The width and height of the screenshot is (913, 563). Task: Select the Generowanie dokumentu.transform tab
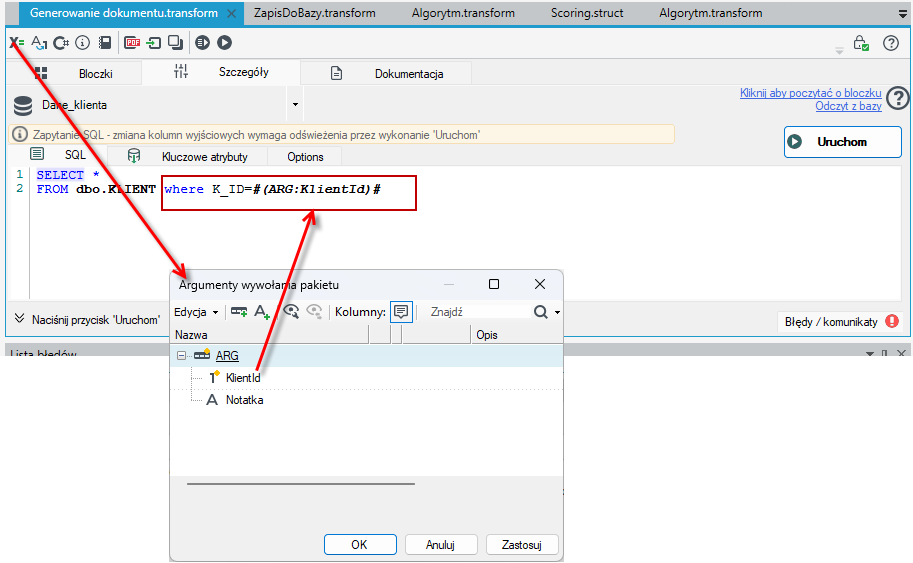tap(123, 13)
